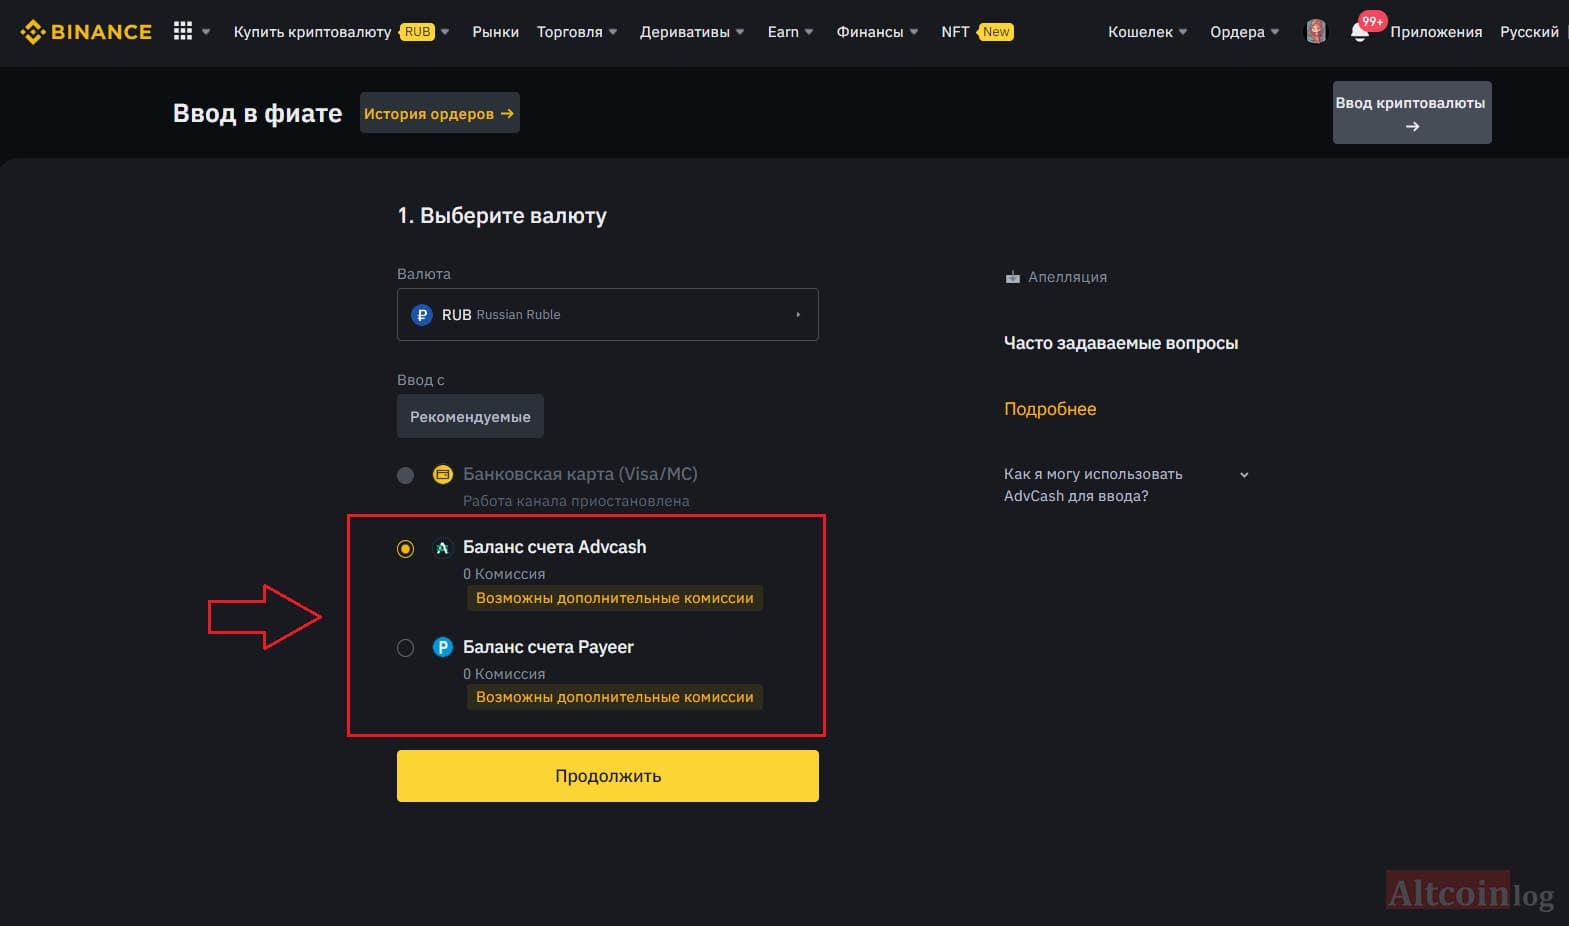Select Баланс счета Advcash radio button

point(405,548)
